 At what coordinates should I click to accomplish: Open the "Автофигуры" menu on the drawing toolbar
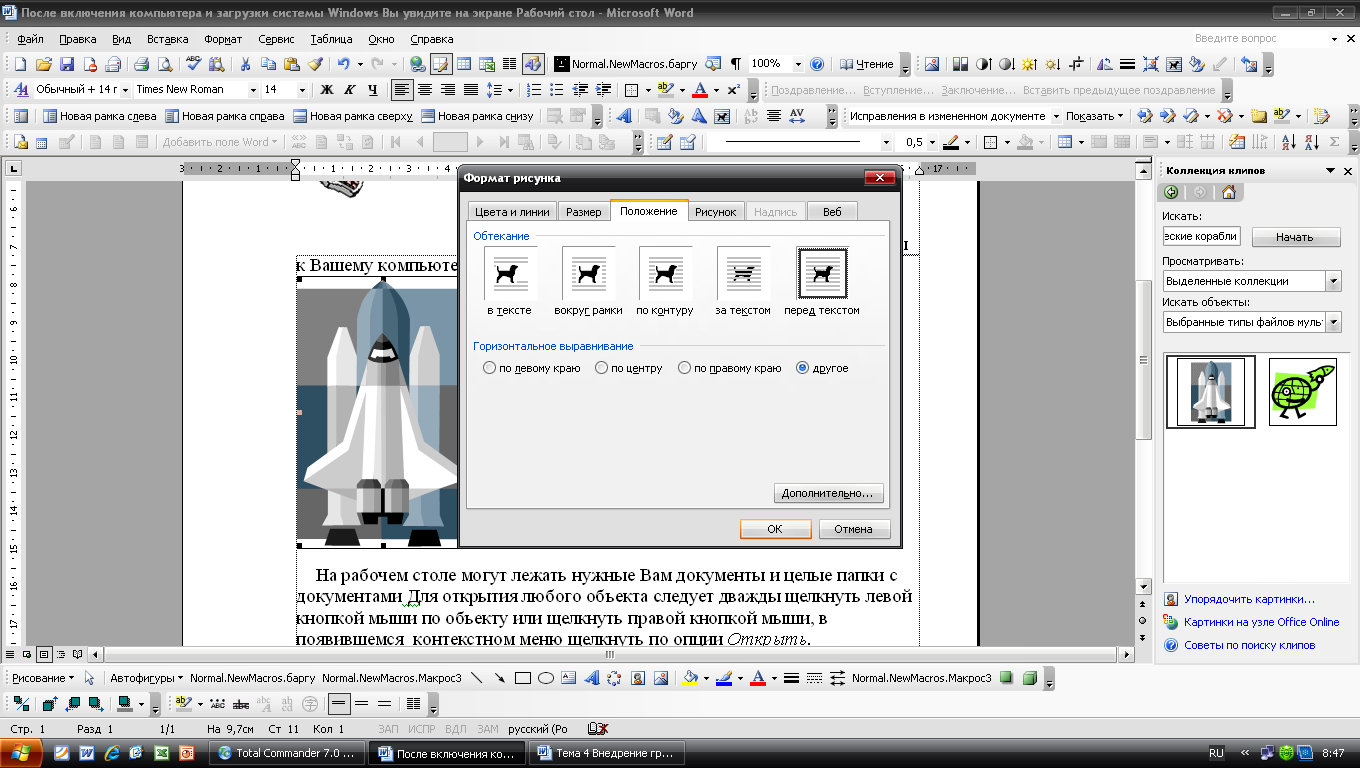tap(145, 678)
